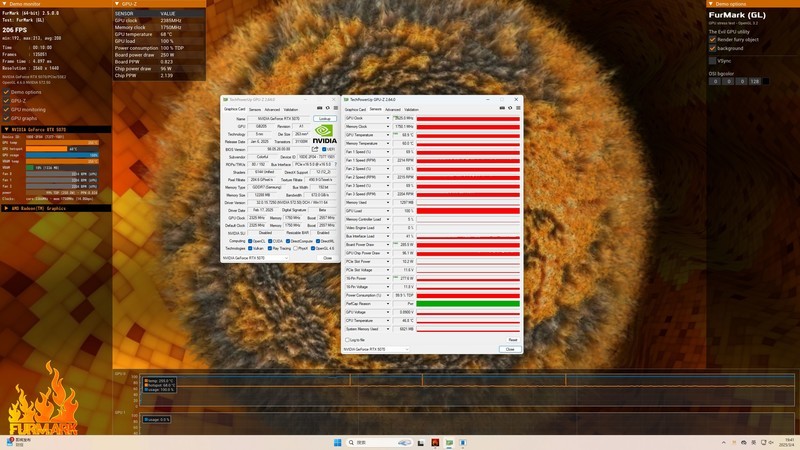Click first OSI bgcolor value field
The image size is (800, 450).
[715, 81]
